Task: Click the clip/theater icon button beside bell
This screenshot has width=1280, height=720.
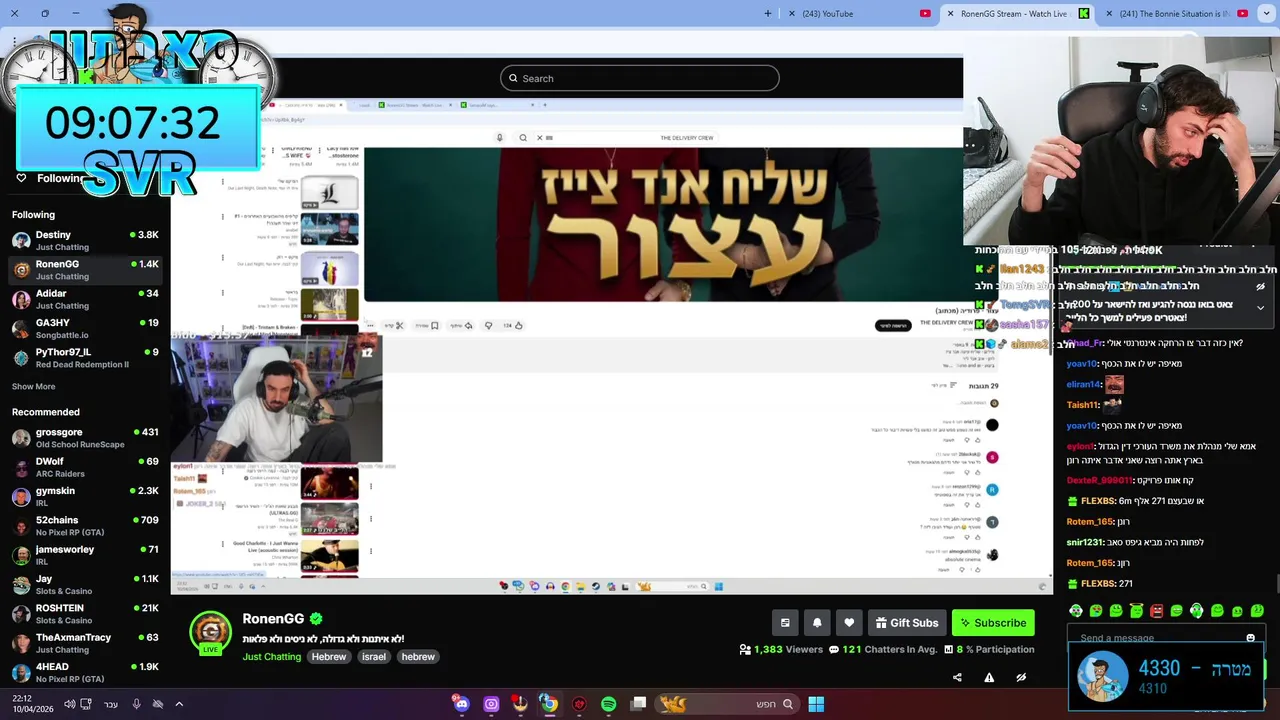Action: tap(785, 623)
